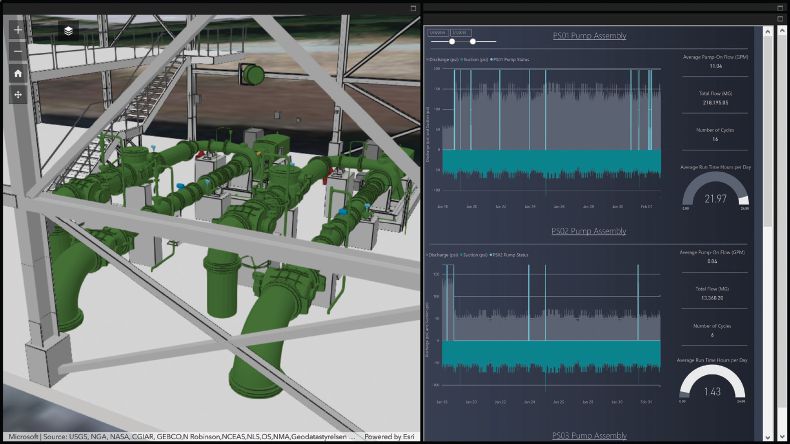The image size is (790, 444).
Task: Toggle PS02 Pump Status legend entry
Action: [510, 254]
